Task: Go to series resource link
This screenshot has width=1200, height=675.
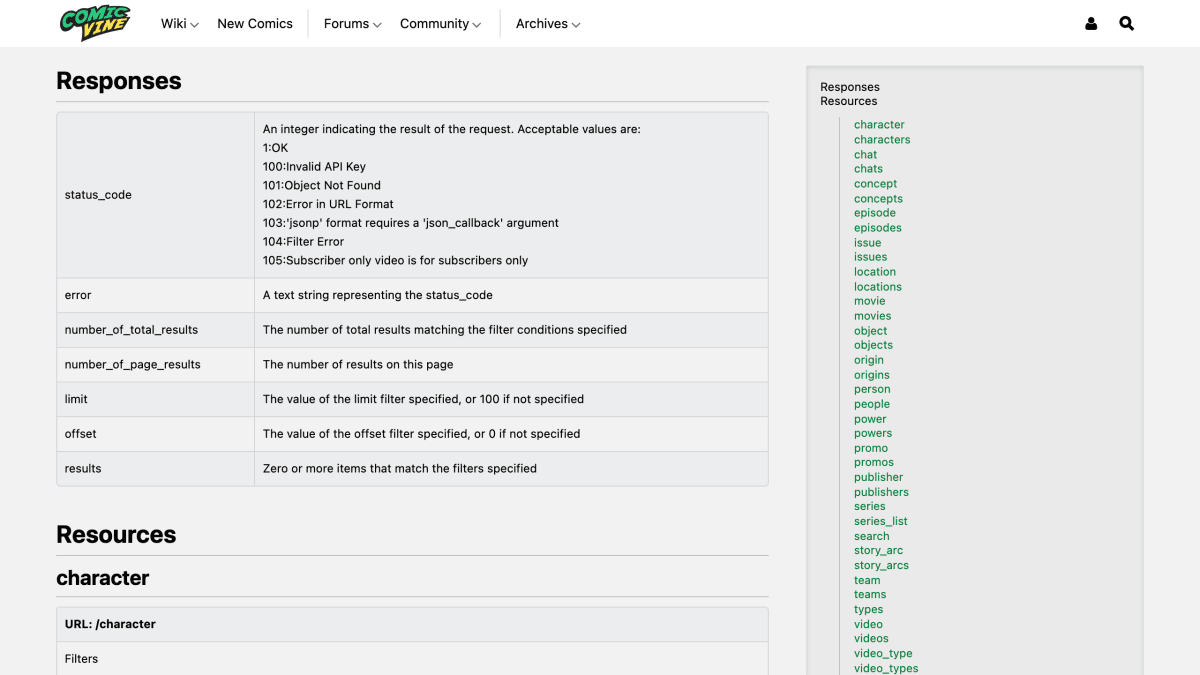Action: 869,506
